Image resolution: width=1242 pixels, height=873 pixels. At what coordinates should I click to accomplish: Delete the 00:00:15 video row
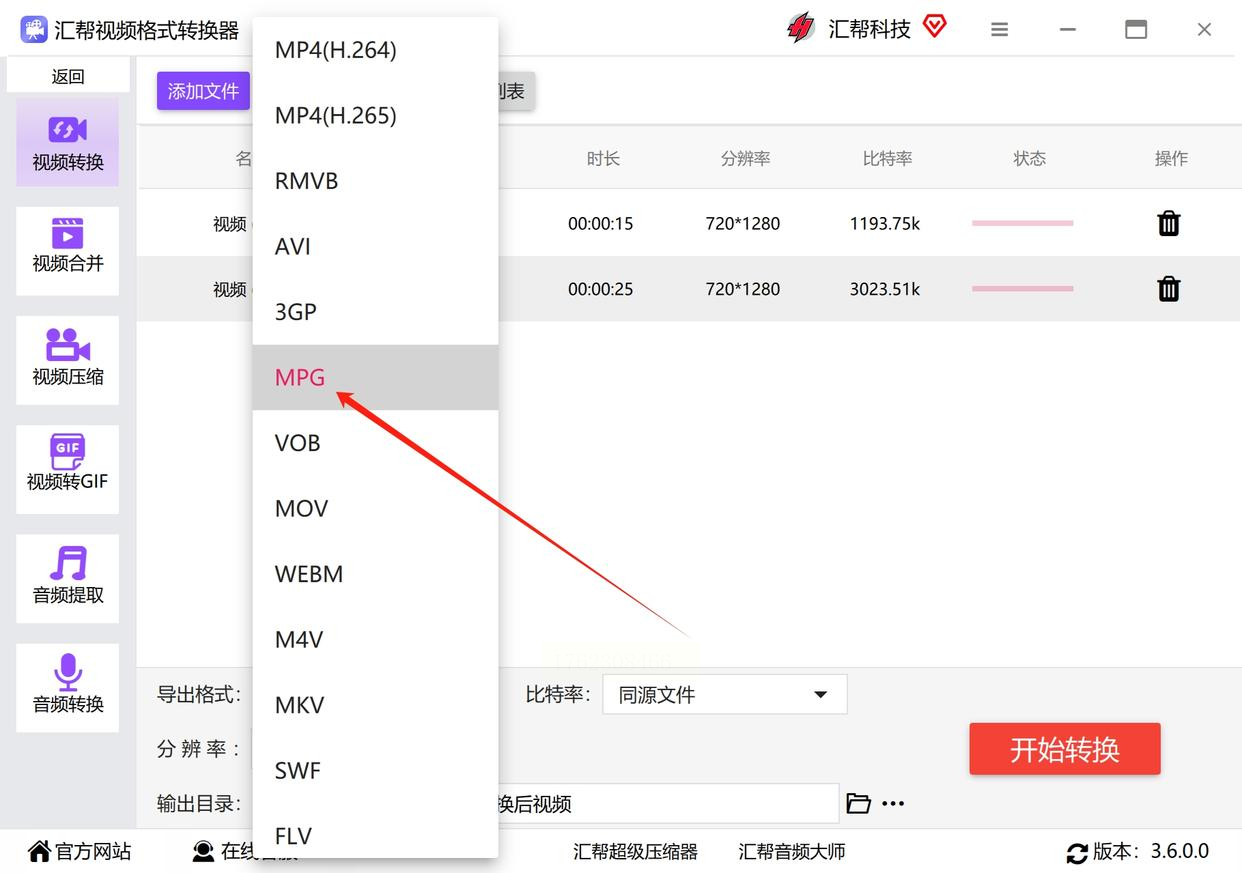(x=1169, y=224)
